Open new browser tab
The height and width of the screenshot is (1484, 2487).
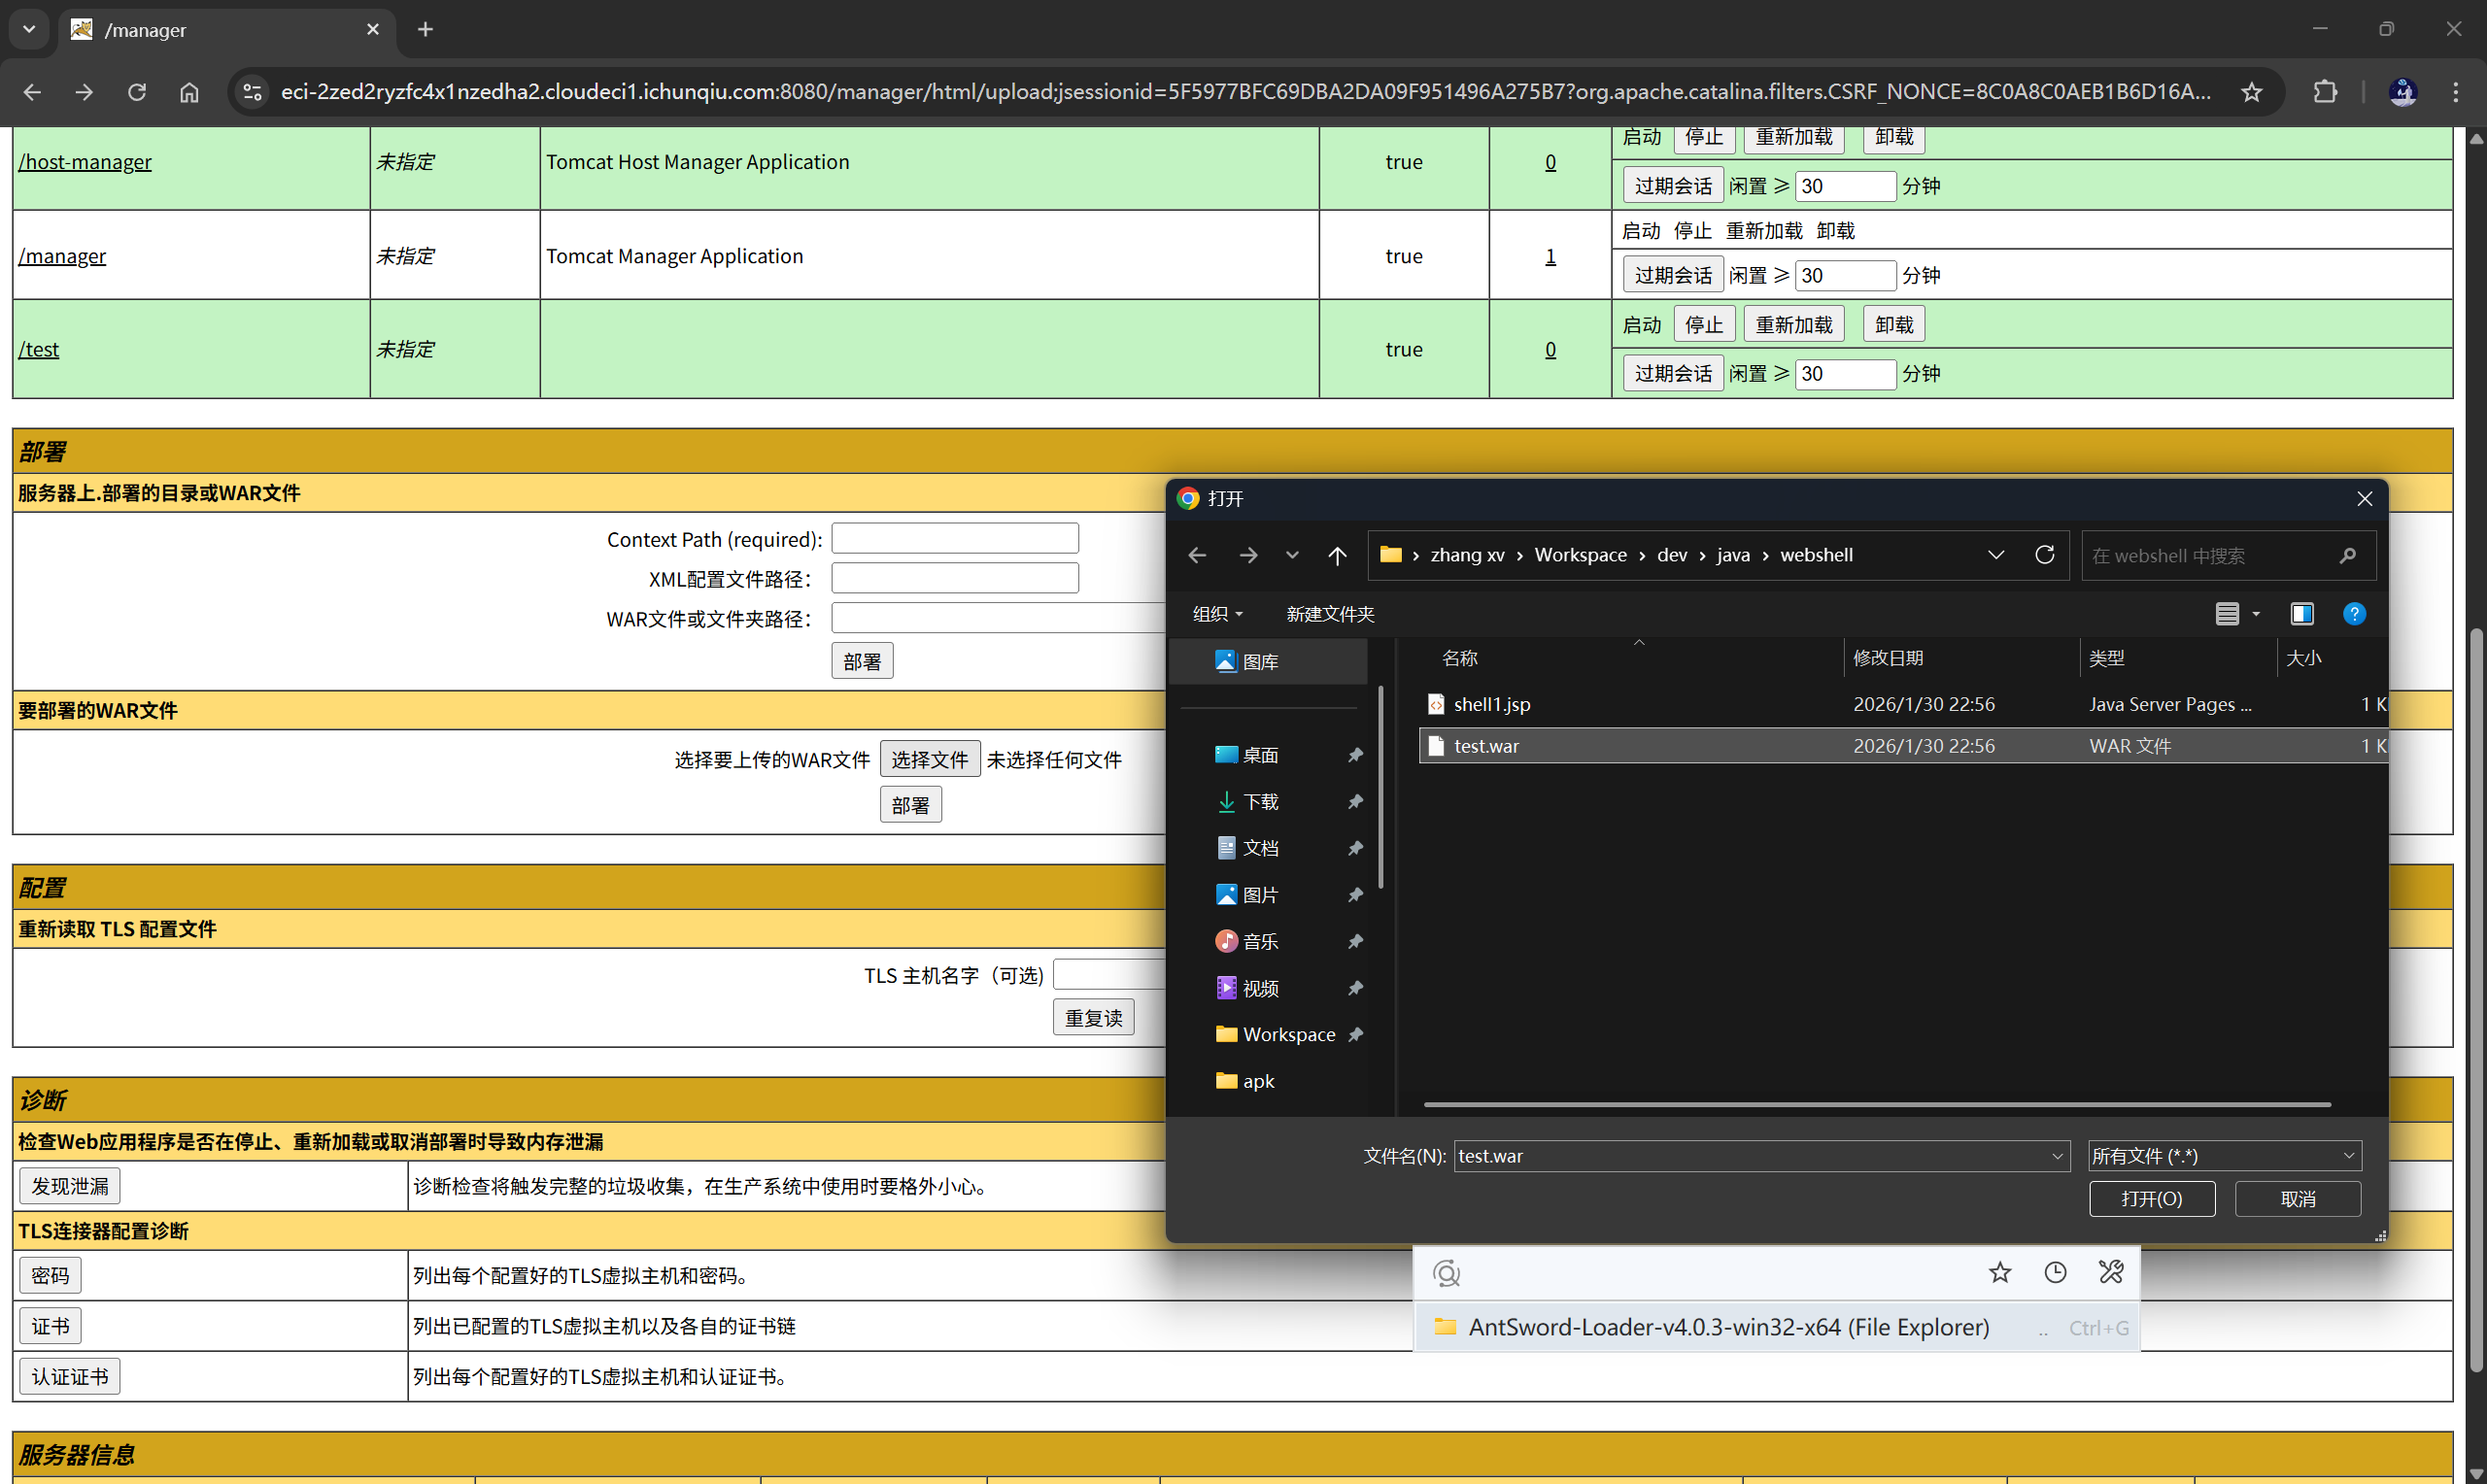click(x=425, y=30)
